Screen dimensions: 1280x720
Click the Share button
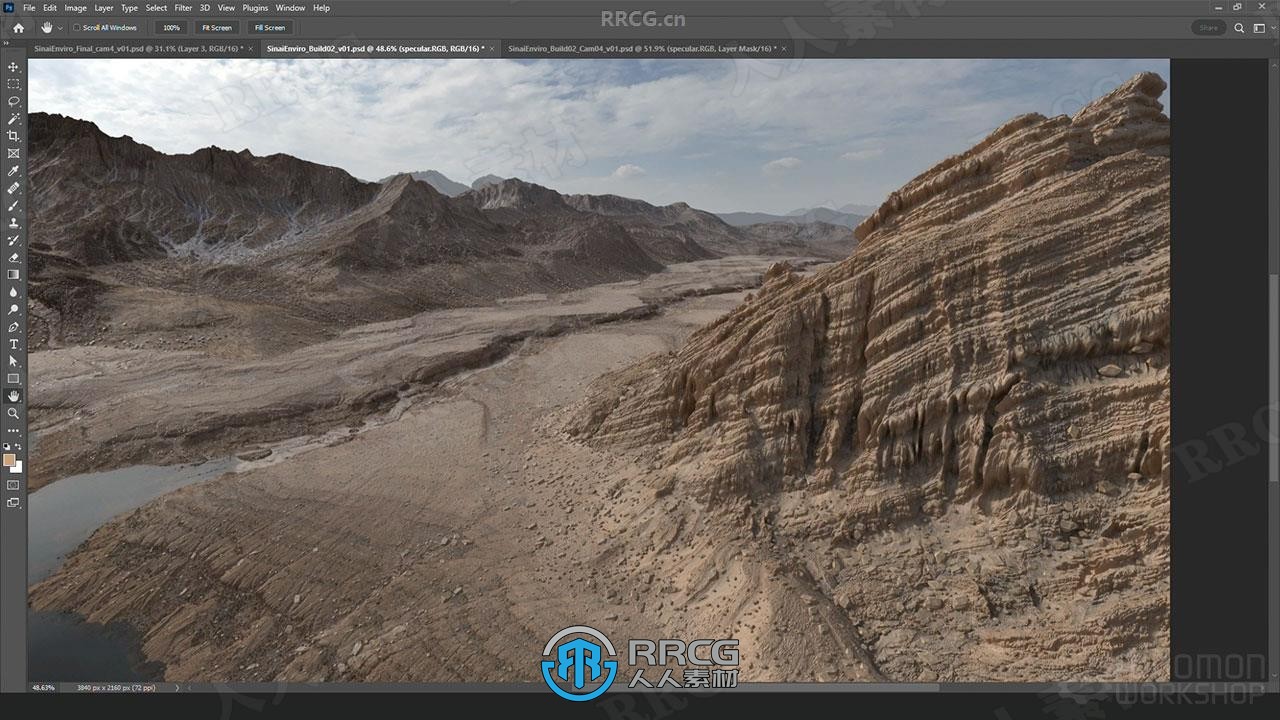pos(1208,28)
